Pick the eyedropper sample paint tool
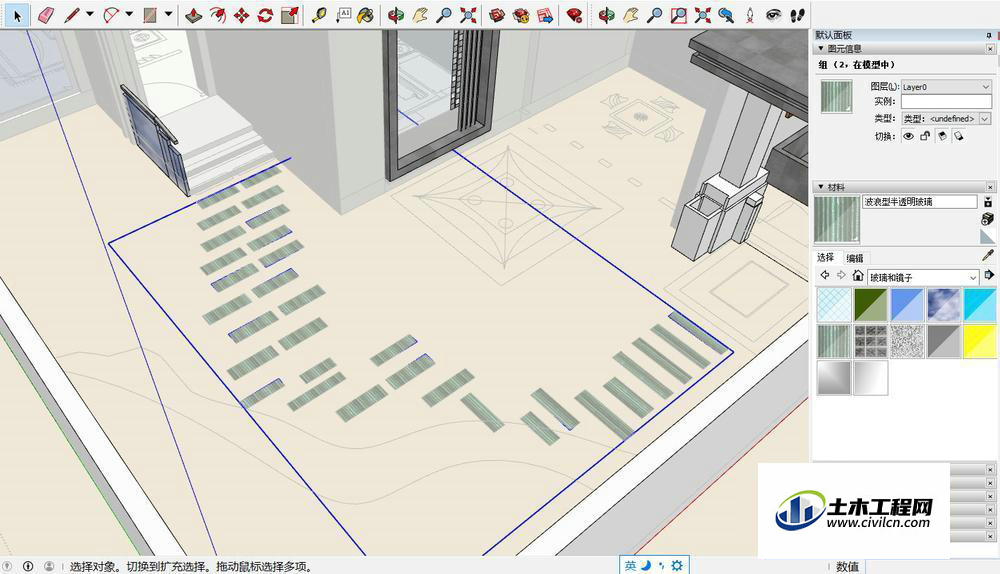The image size is (1000, 574). (988, 256)
